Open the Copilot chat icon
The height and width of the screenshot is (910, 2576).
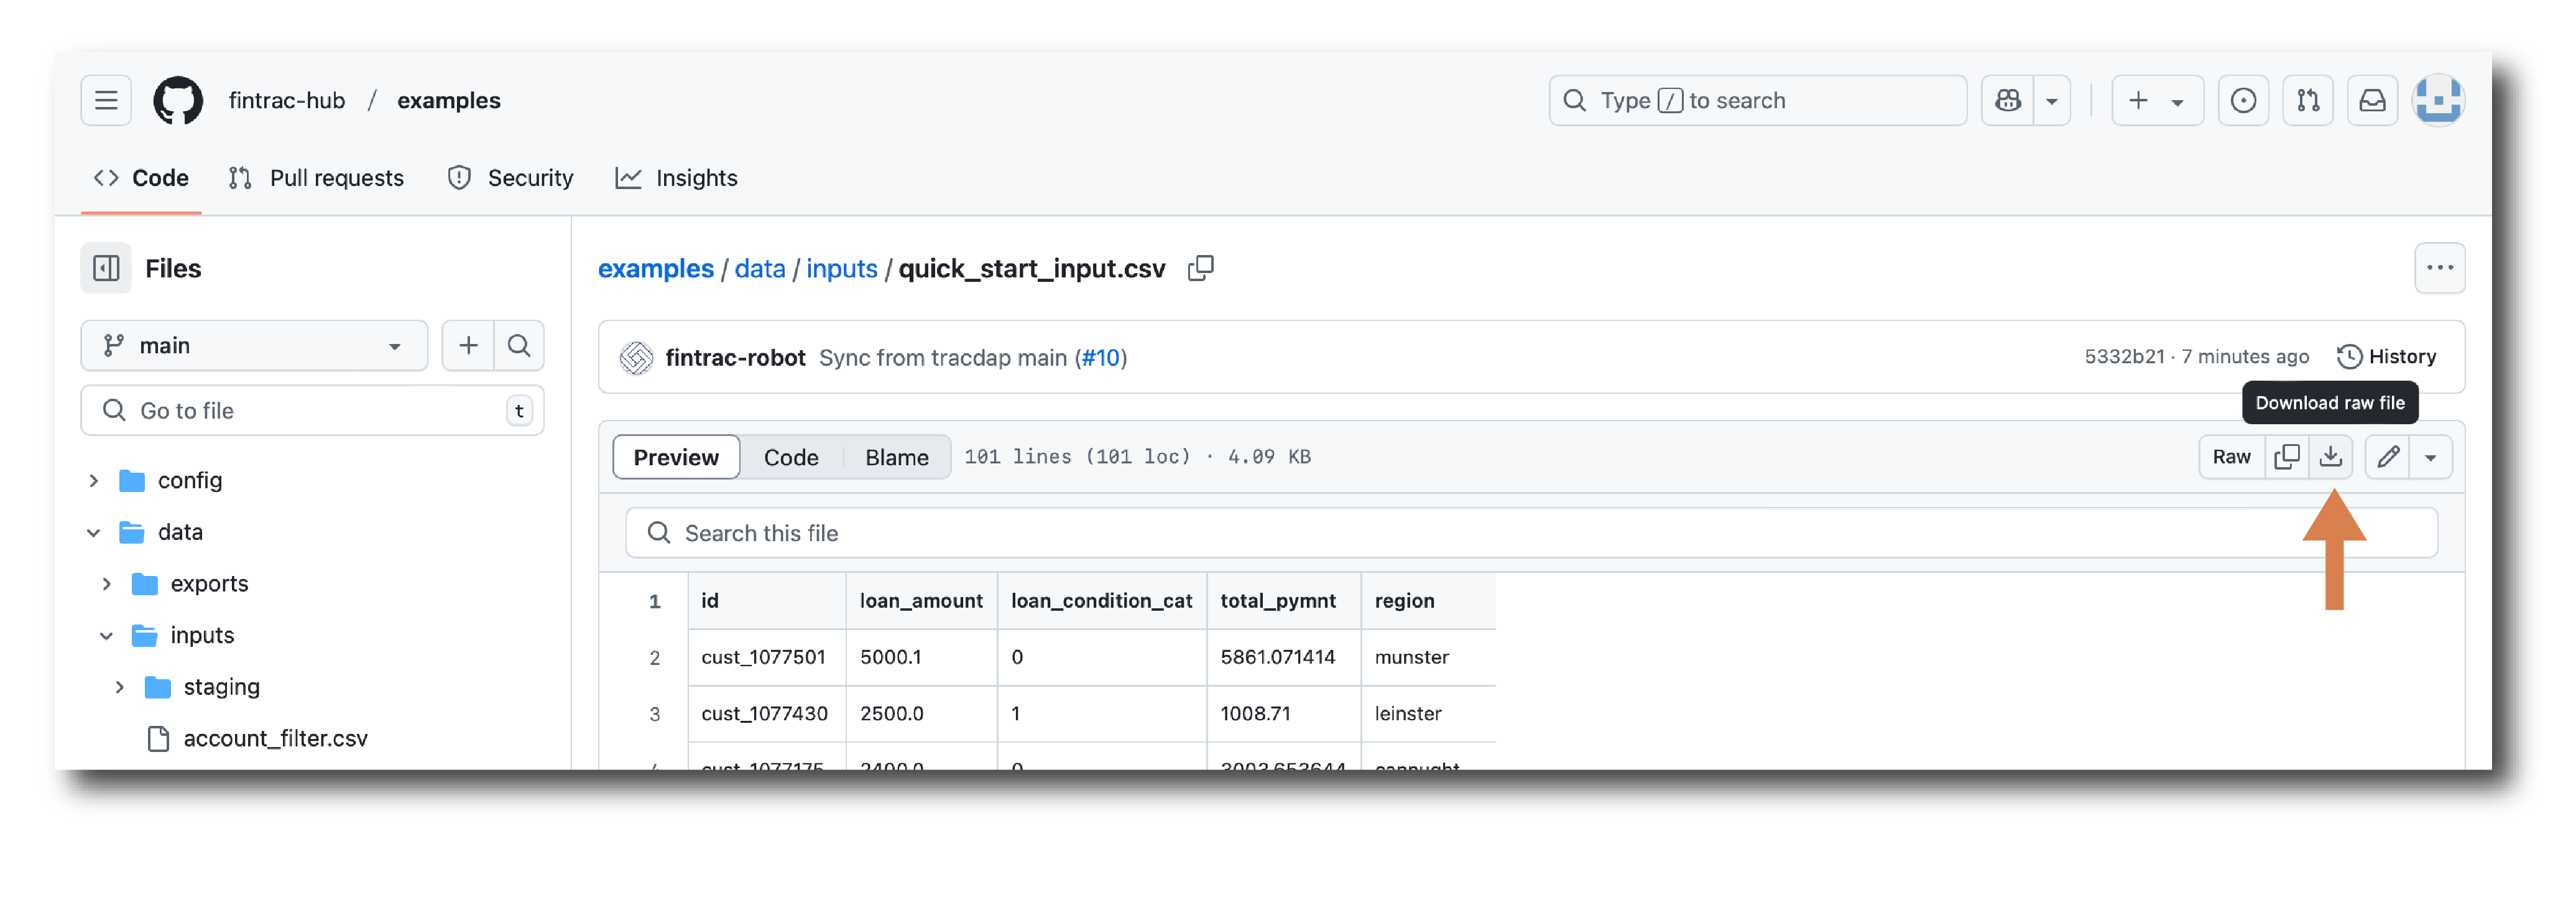click(x=2008, y=100)
